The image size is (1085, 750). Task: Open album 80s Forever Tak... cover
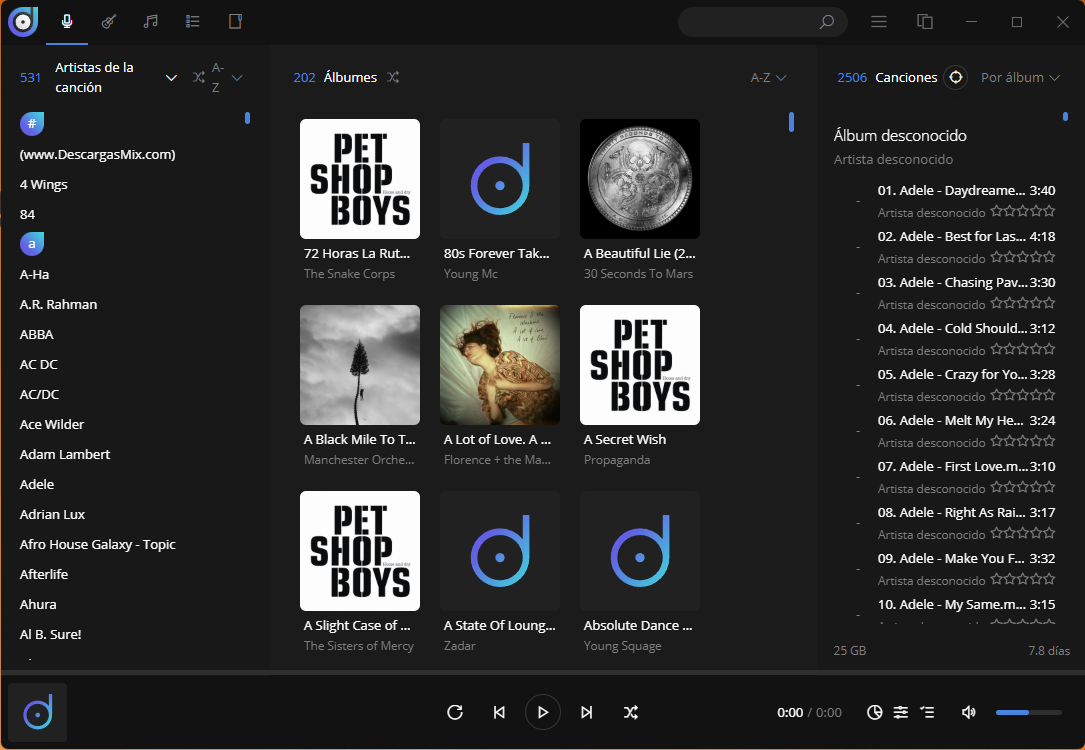coord(500,179)
